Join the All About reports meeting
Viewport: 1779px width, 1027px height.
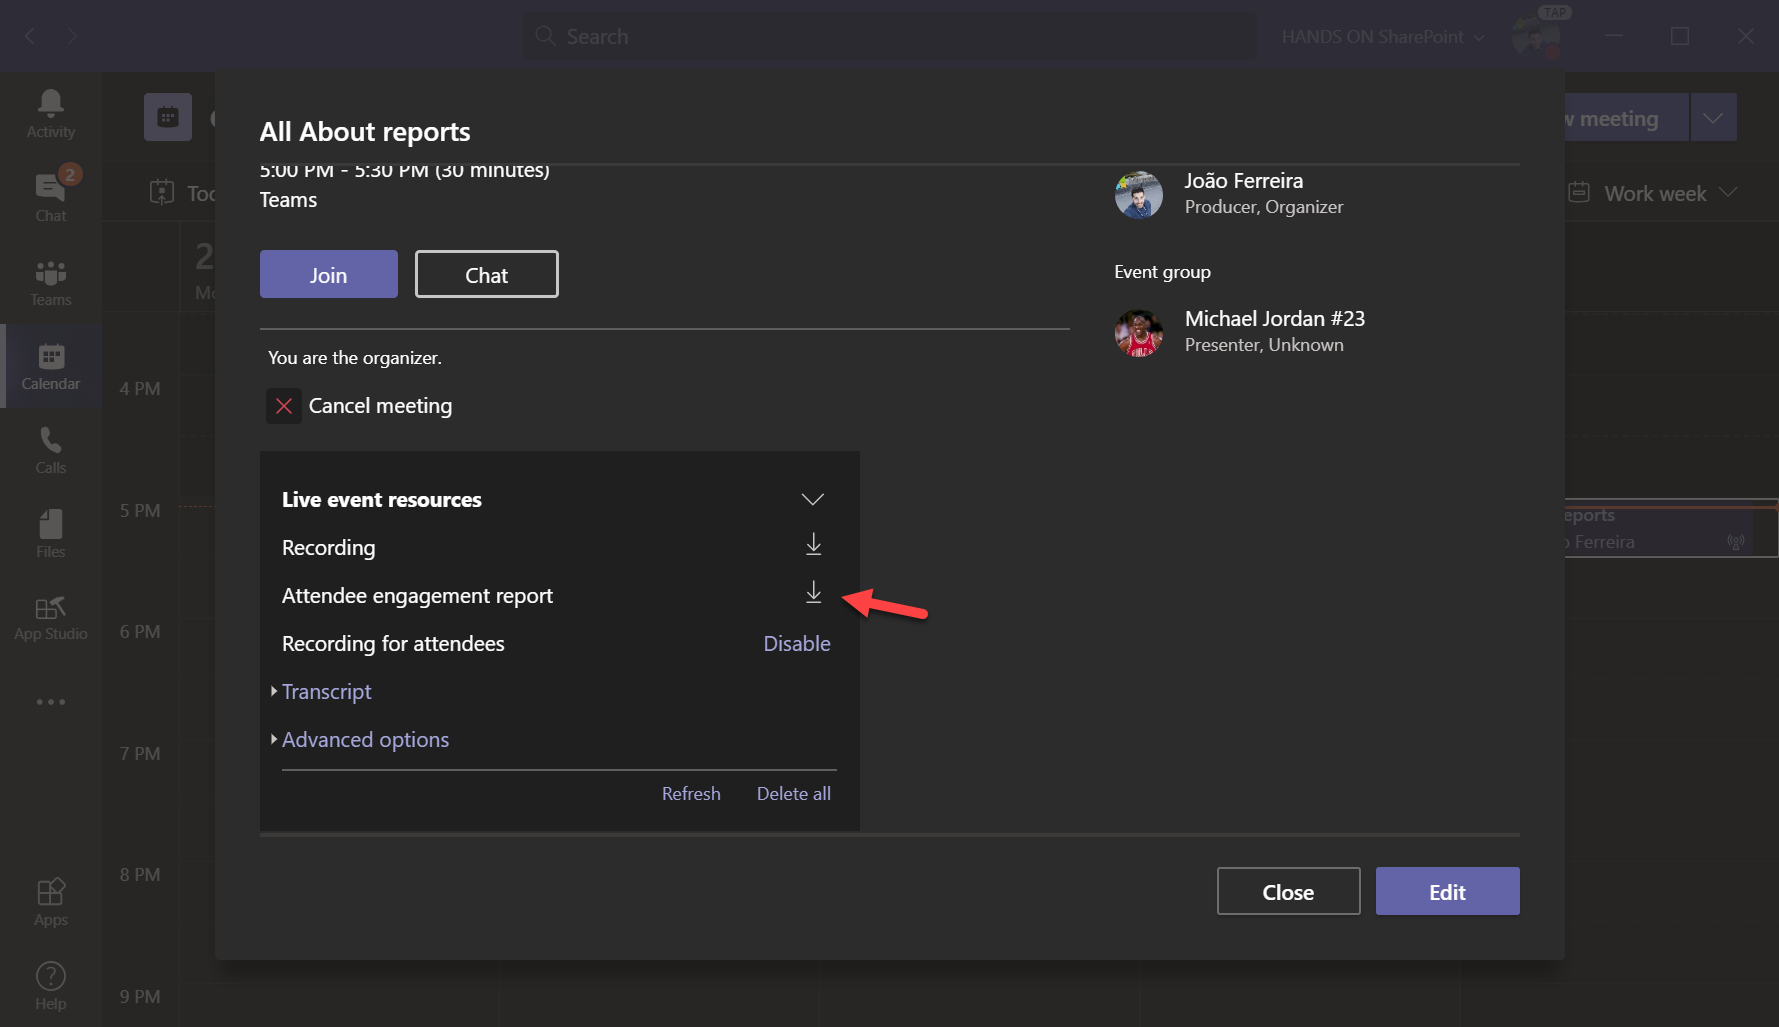(328, 274)
